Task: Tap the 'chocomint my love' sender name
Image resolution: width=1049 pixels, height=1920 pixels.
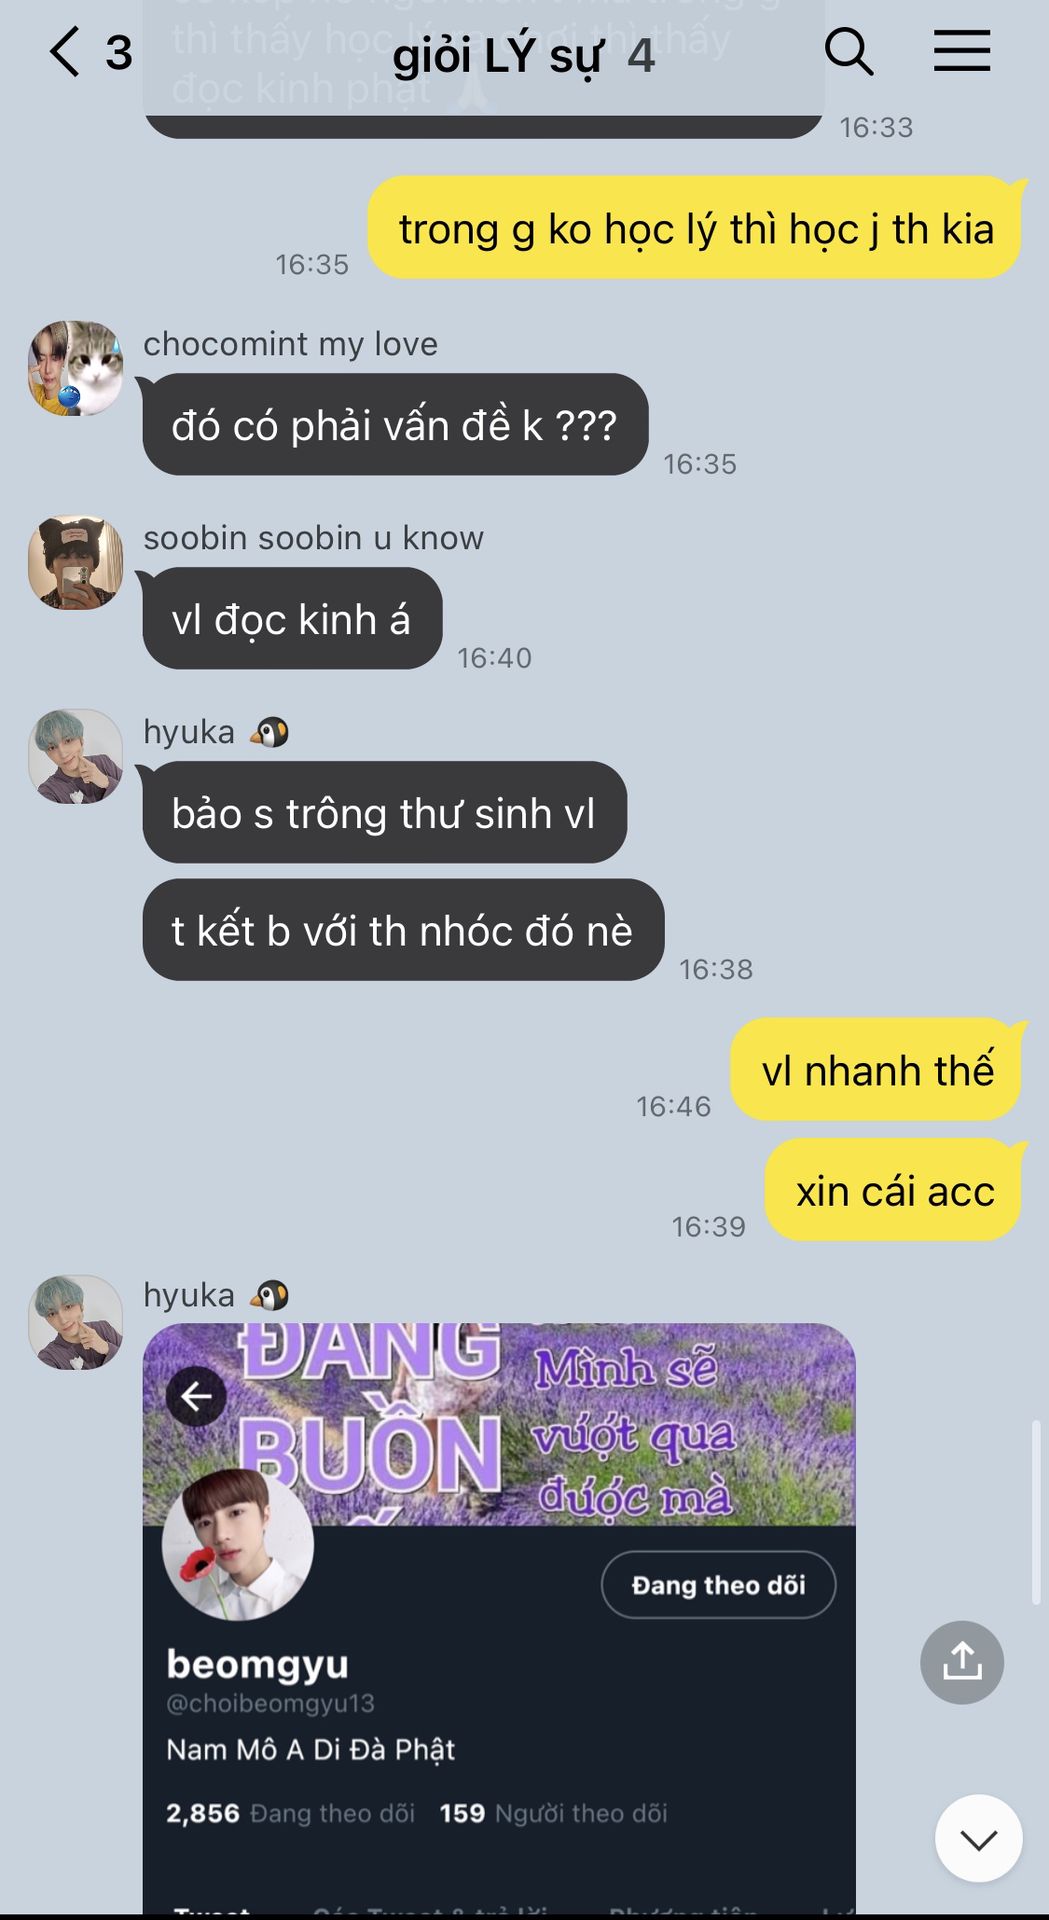Action: pyautogui.click(x=290, y=344)
